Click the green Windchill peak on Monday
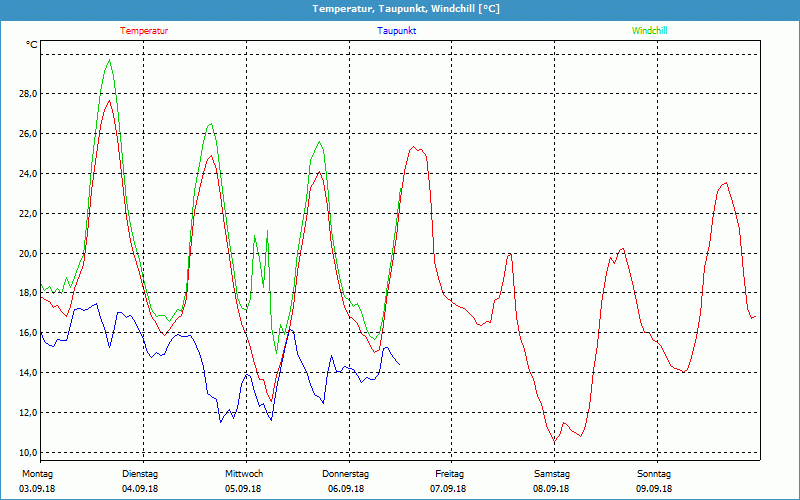800x500 pixels. (x=109, y=60)
